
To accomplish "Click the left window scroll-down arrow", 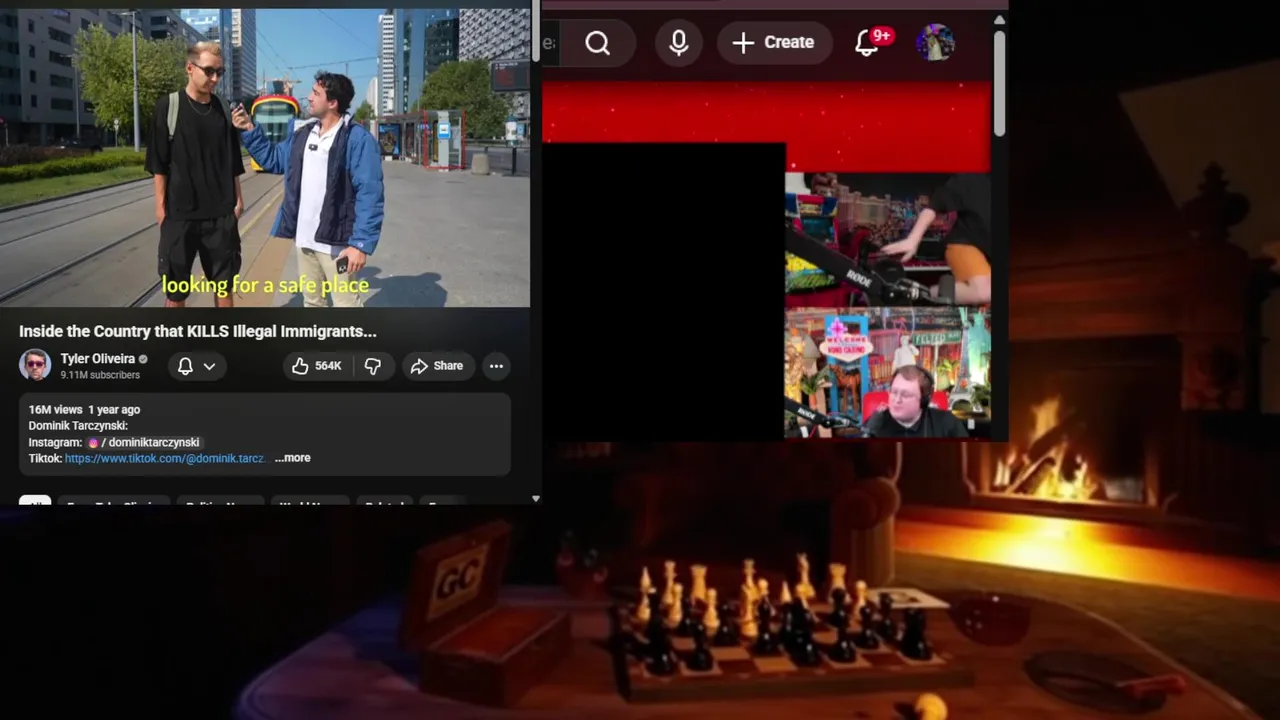I will pyautogui.click(x=536, y=498).
